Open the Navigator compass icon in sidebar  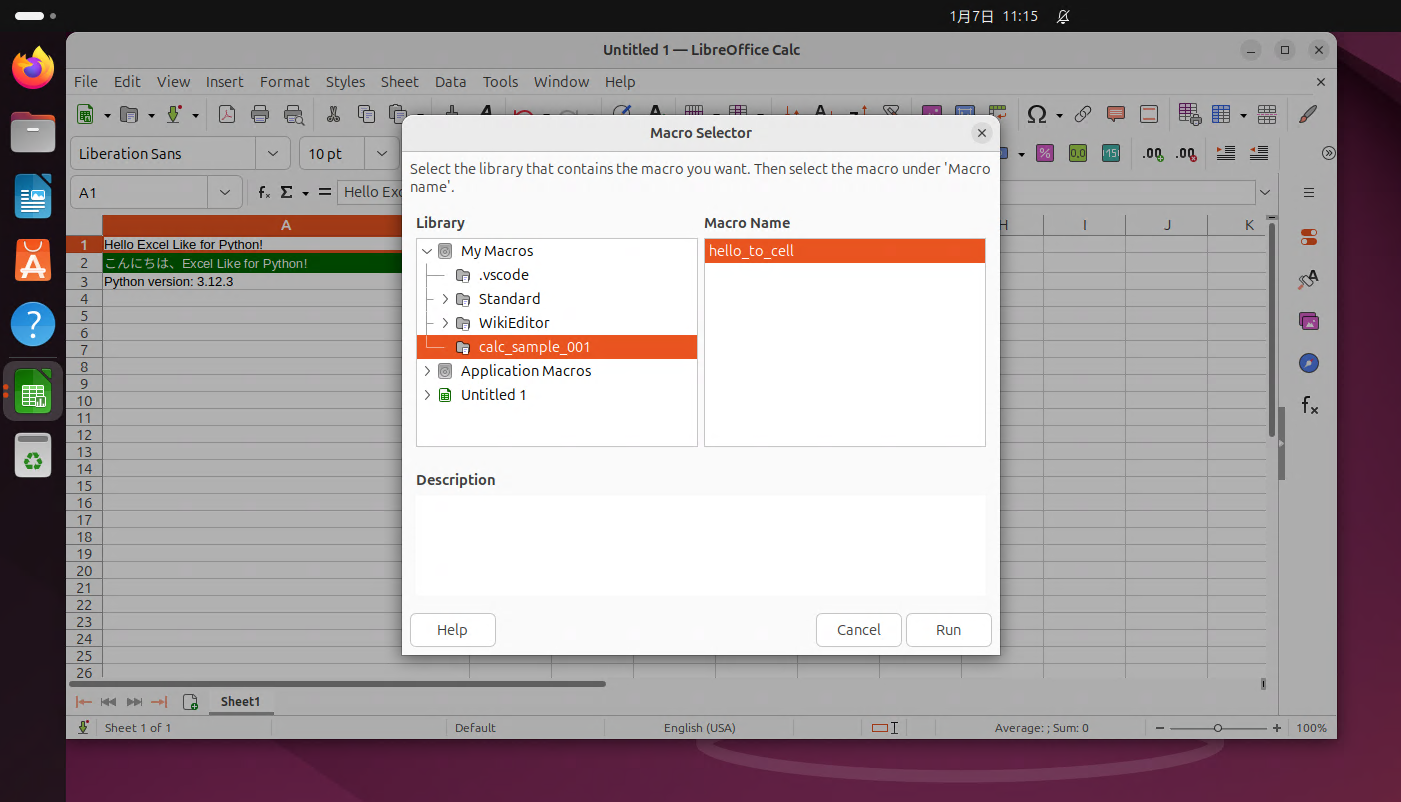click(x=1308, y=363)
